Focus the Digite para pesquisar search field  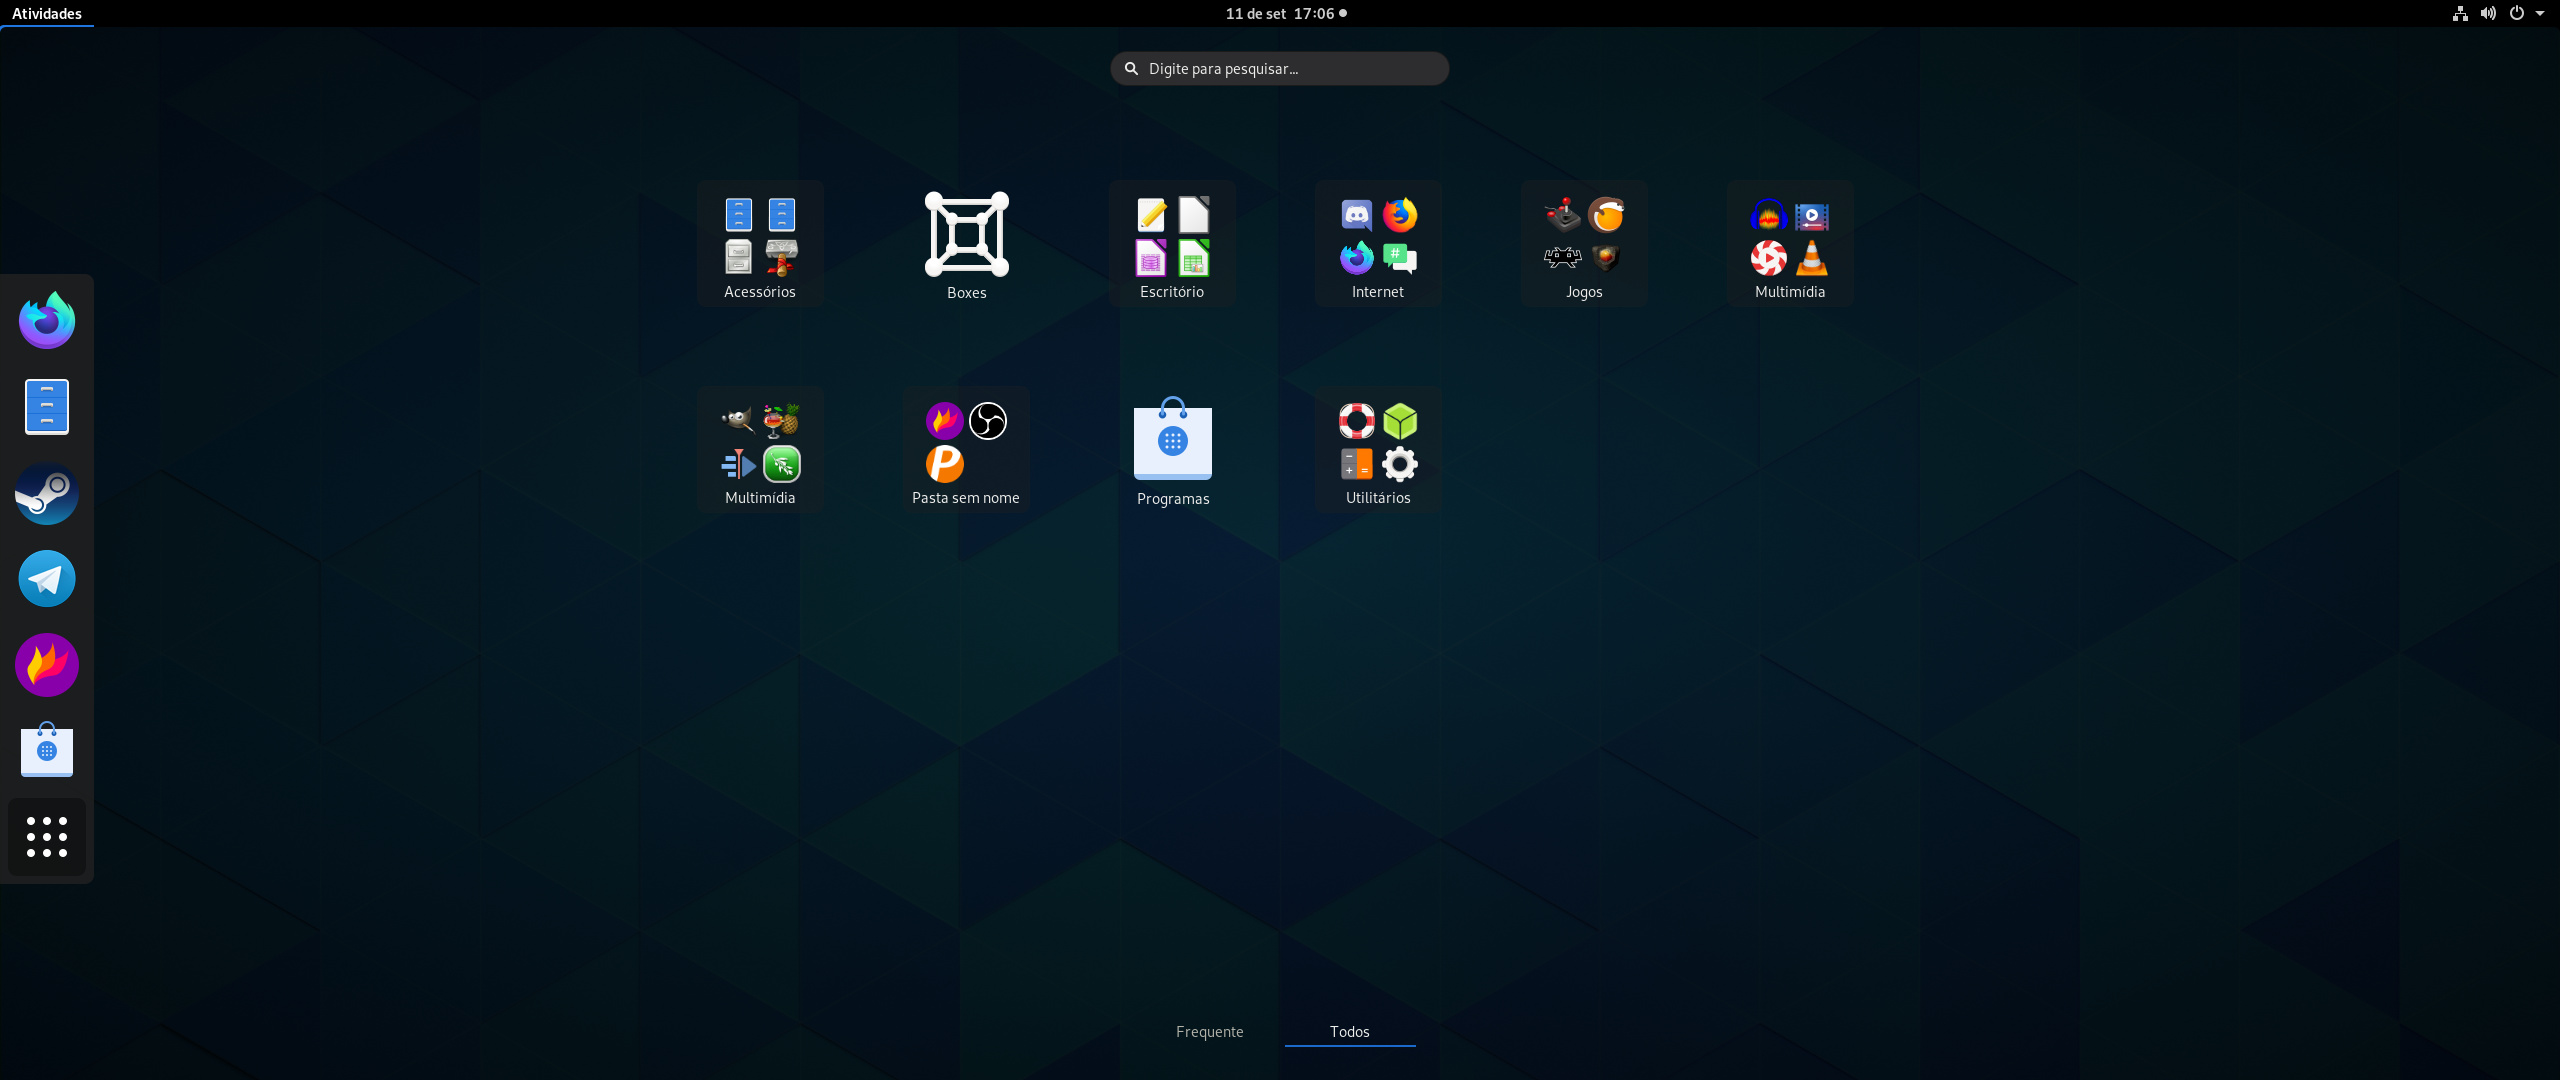1280,69
